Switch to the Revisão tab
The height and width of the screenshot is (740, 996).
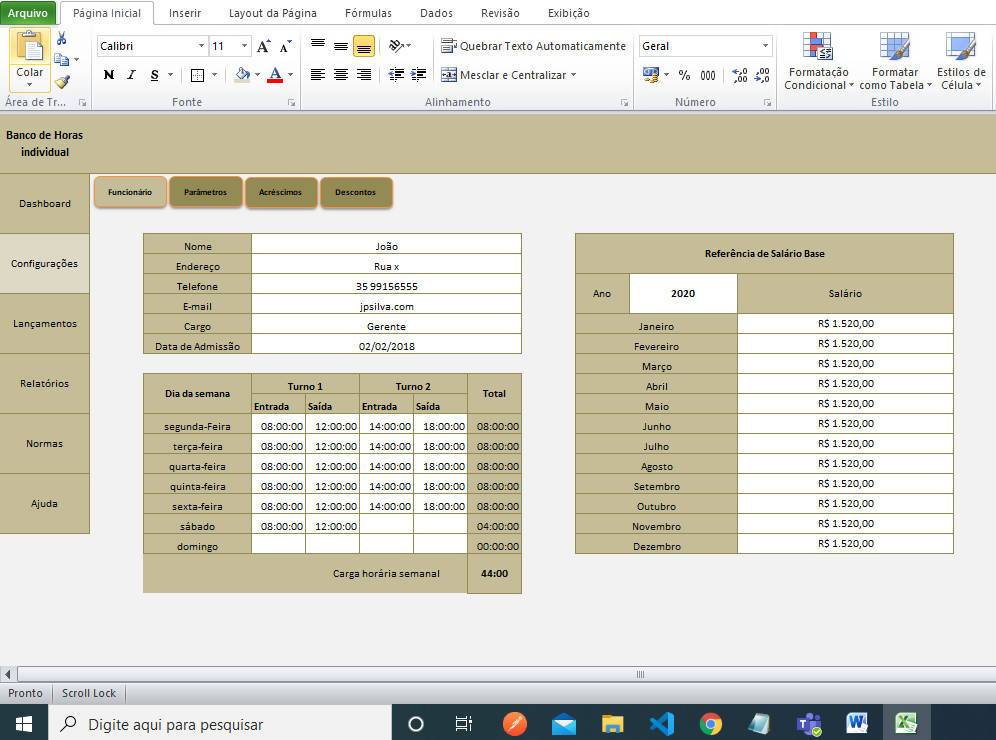500,13
